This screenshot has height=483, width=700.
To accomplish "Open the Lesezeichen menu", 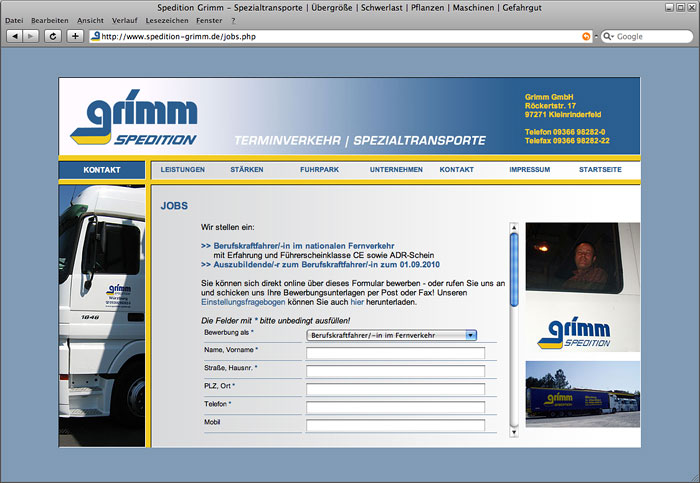I will click(x=167, y=21).
